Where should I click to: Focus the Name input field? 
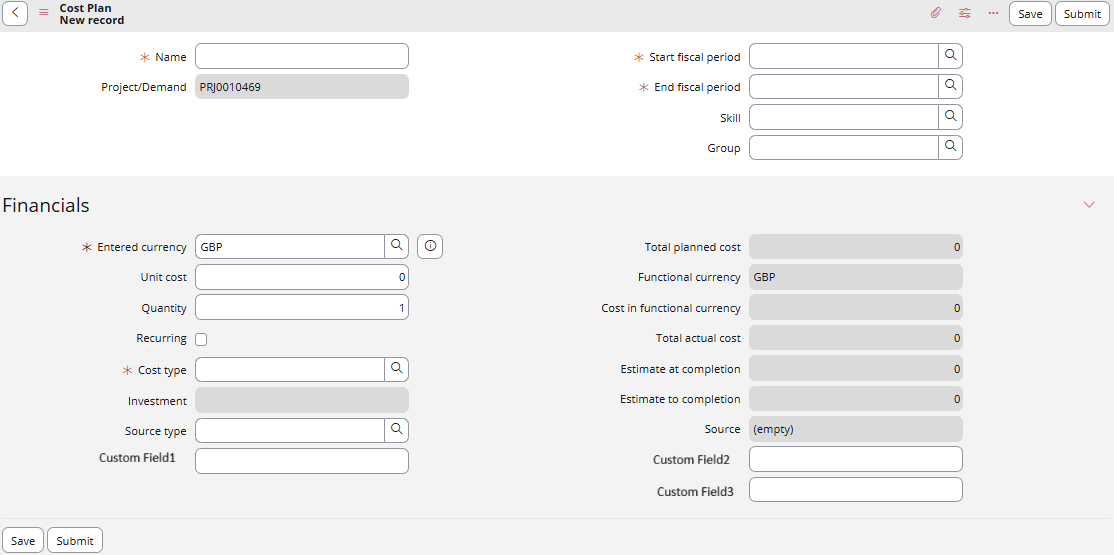coord(302,56)
